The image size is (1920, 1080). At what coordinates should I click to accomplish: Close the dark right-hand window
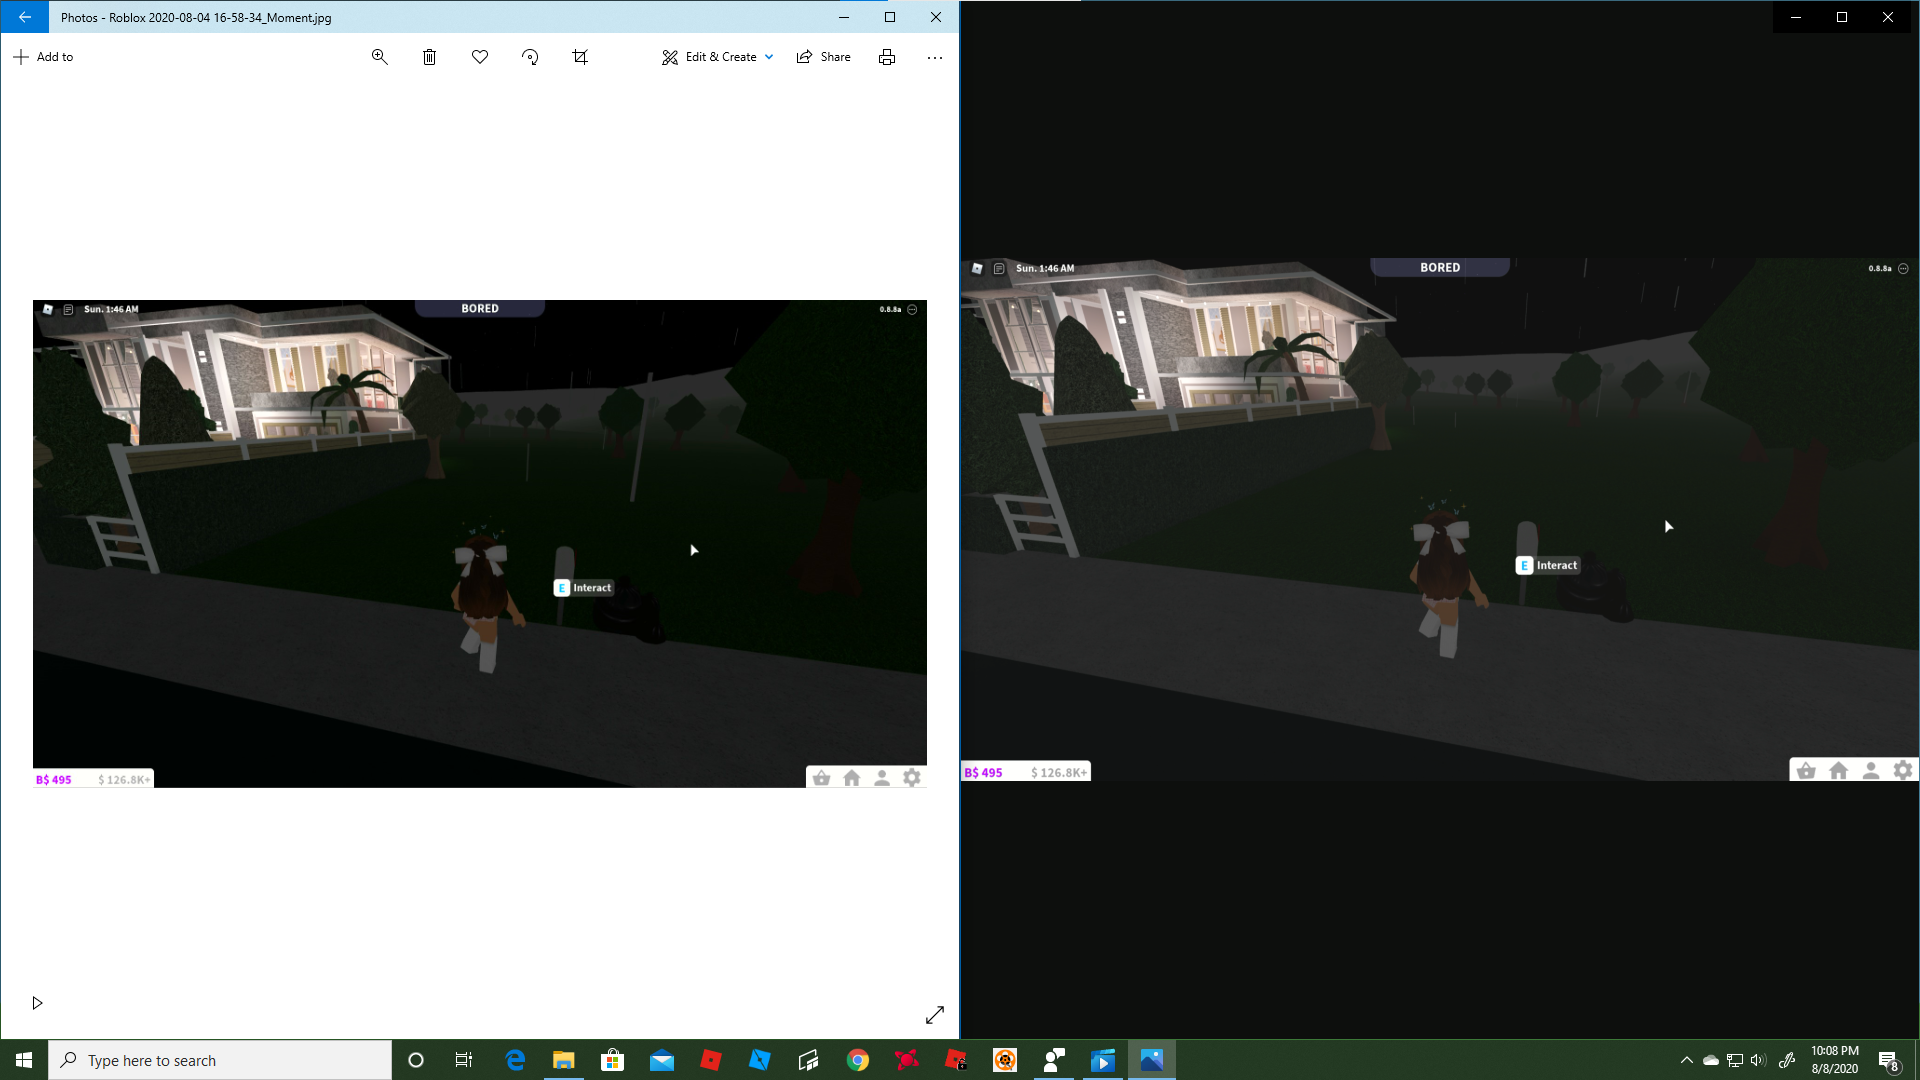[1888, 17]
